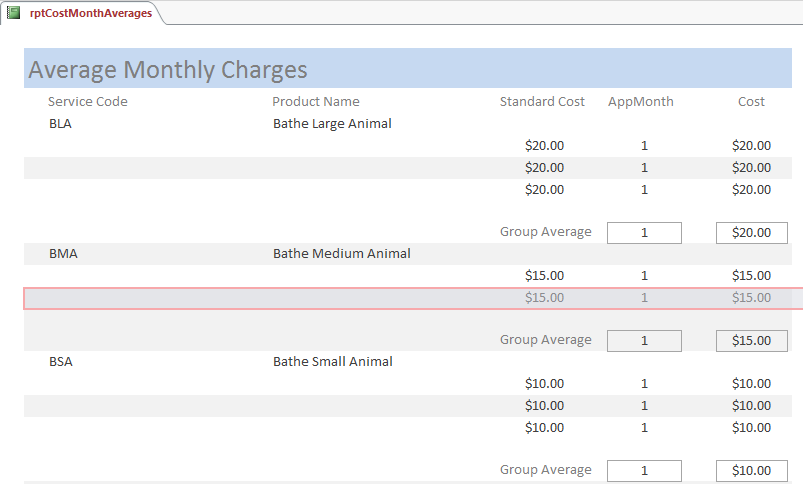
Task: Click the AppMonth group average box under BLA
Action: pyautogui.click(x=644, y=233)
